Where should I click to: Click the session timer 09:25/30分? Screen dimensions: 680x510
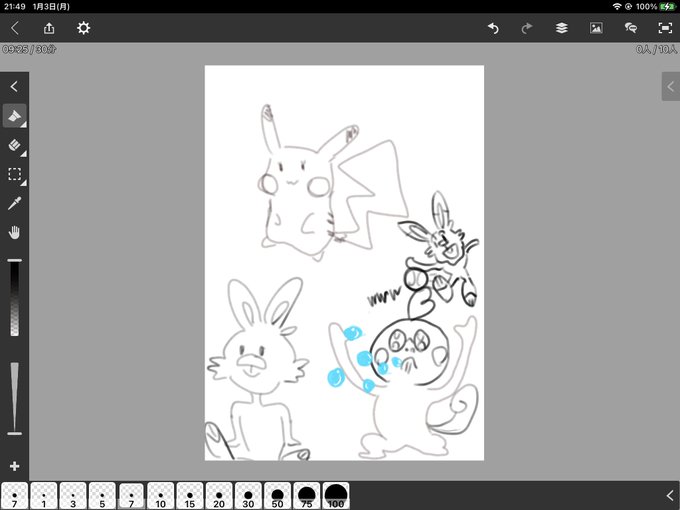tap(29, 49)
